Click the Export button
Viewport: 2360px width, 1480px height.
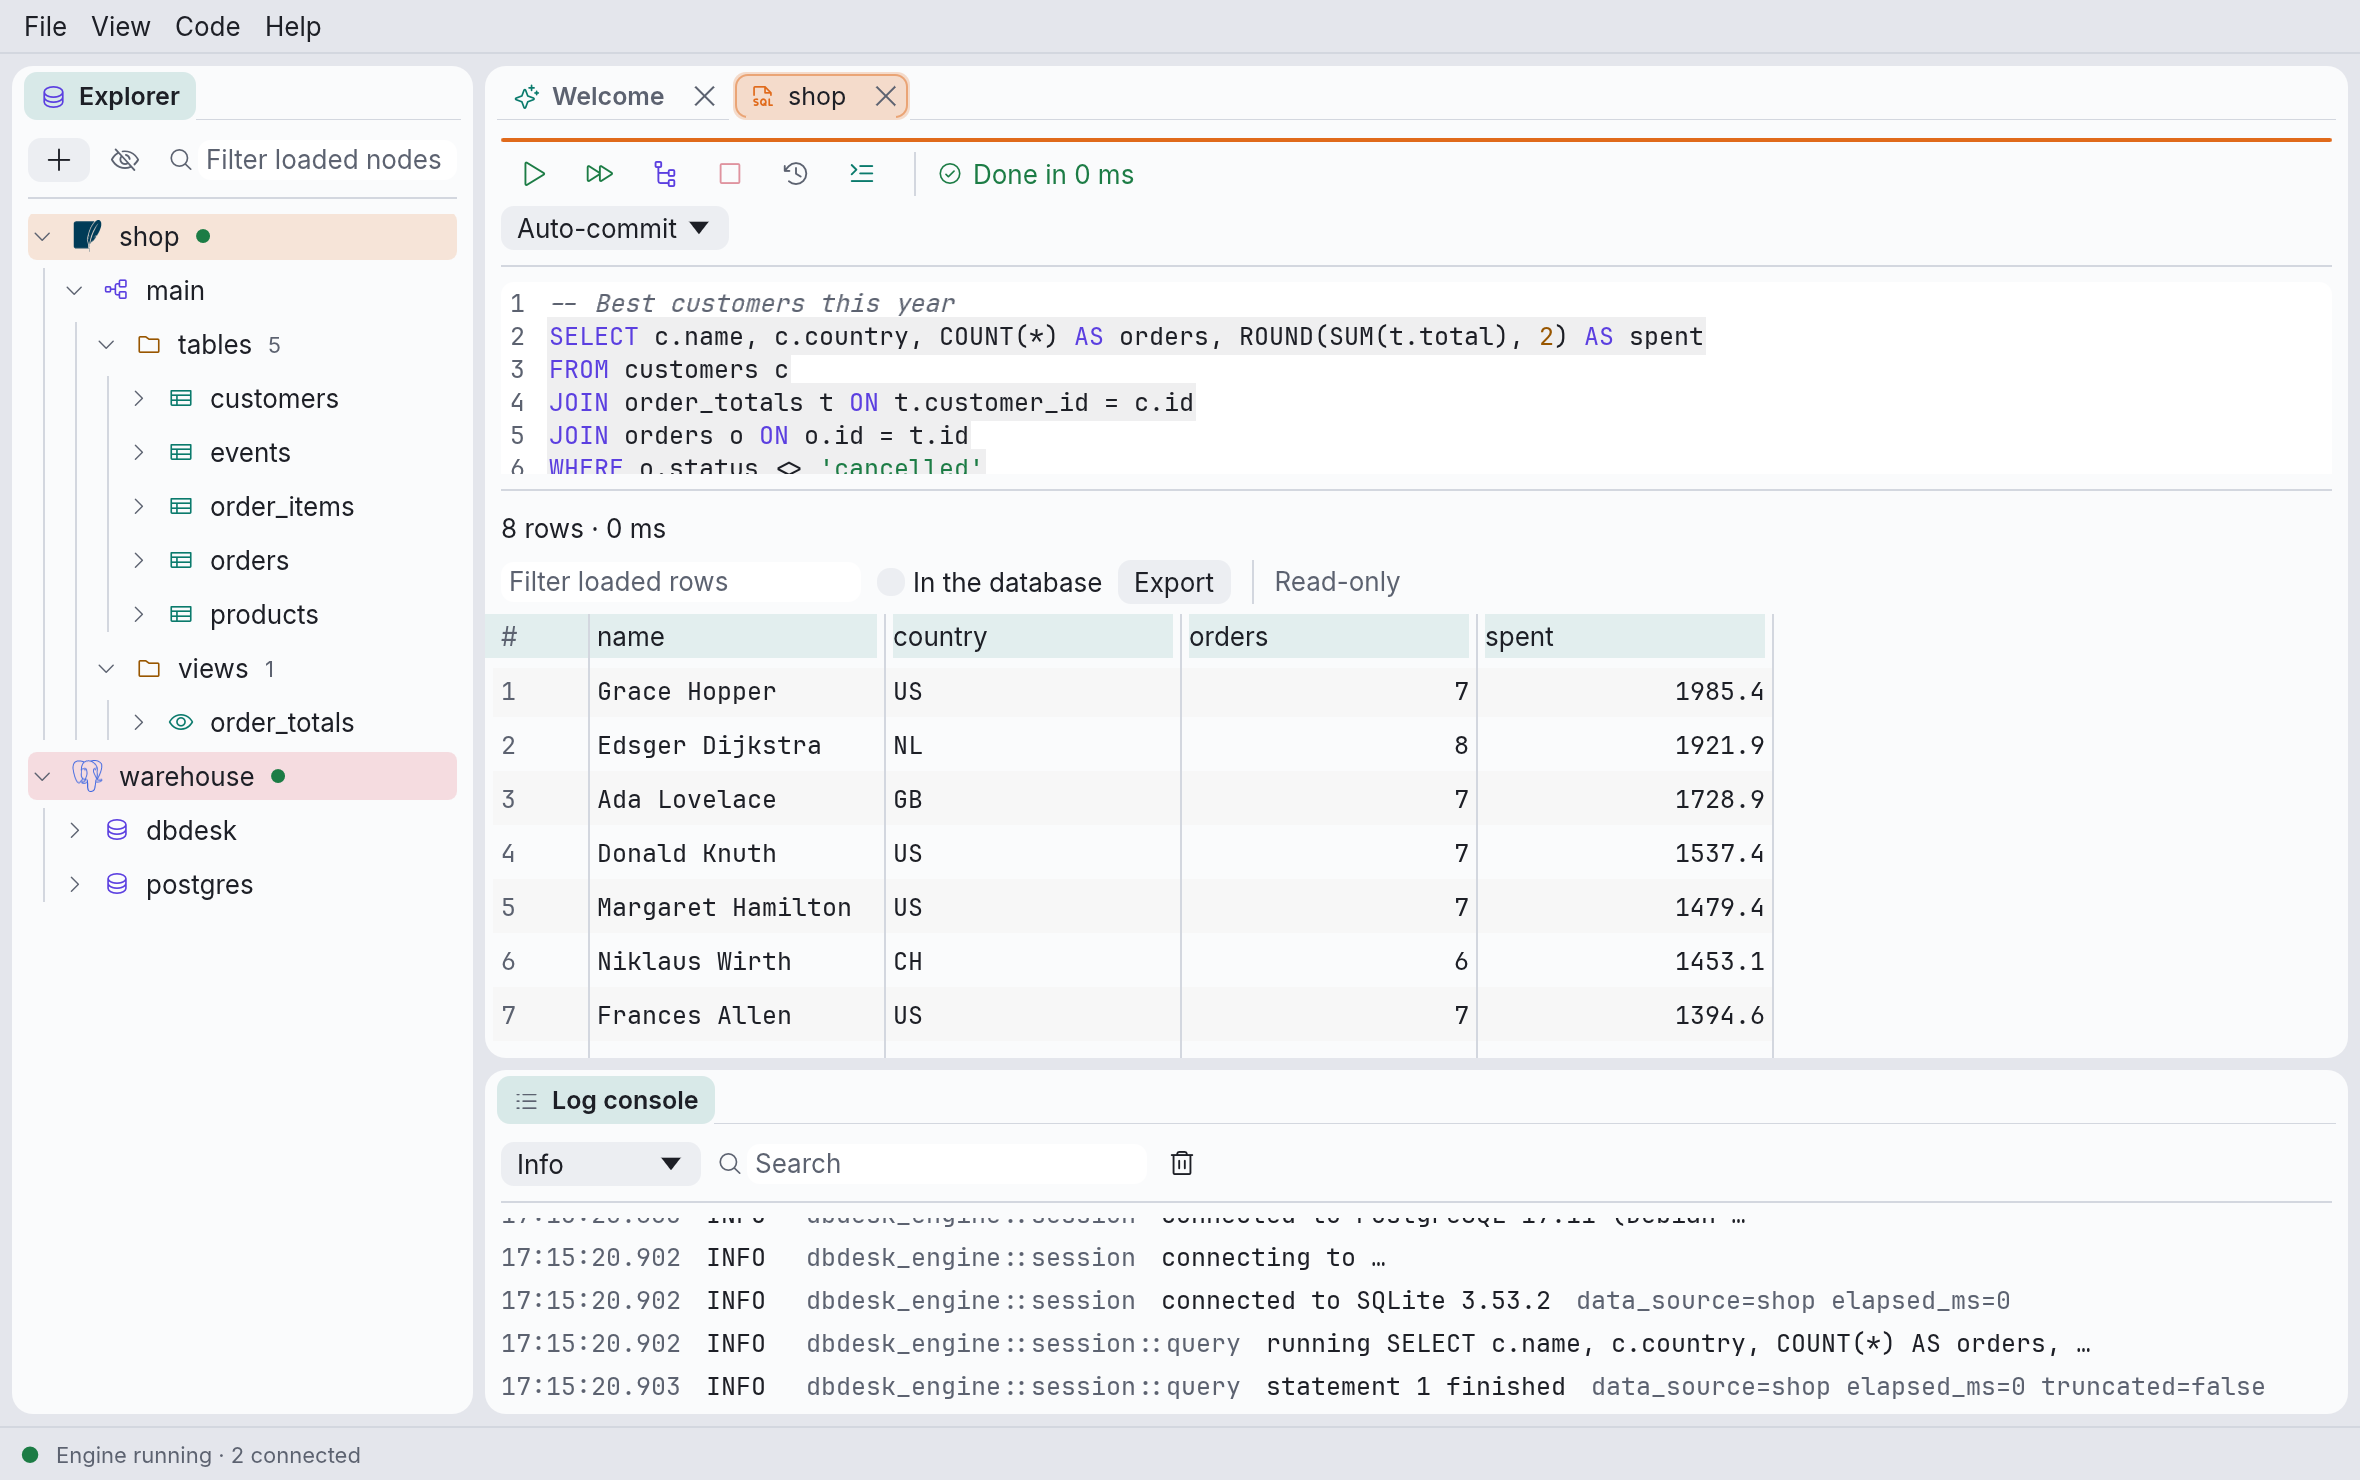coord(1173,582)
